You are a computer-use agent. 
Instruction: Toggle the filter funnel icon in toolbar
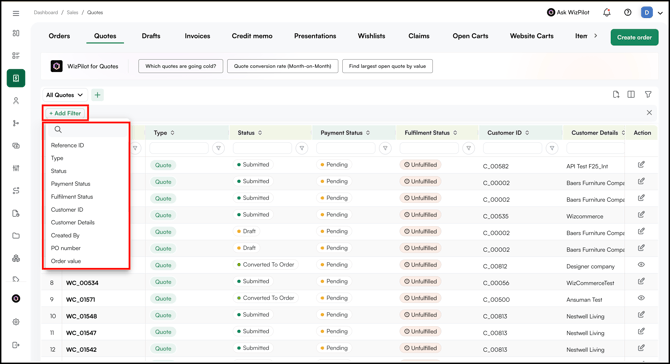(x=648, y=94)
